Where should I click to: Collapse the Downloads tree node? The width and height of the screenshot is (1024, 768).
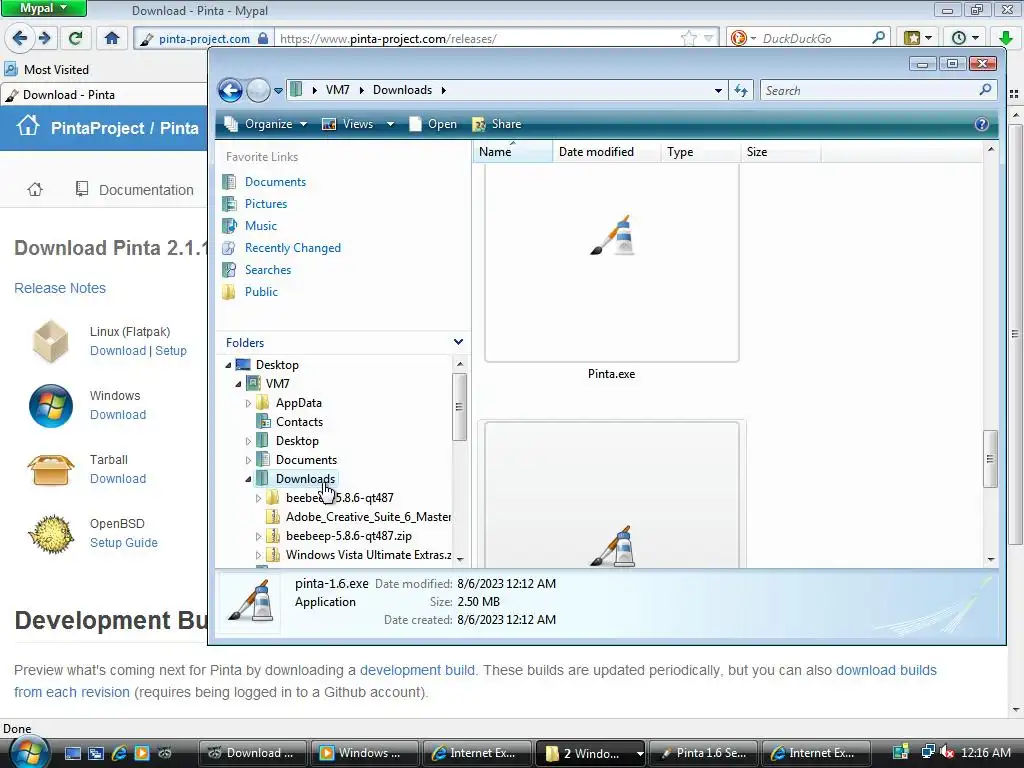pos(248,479)
